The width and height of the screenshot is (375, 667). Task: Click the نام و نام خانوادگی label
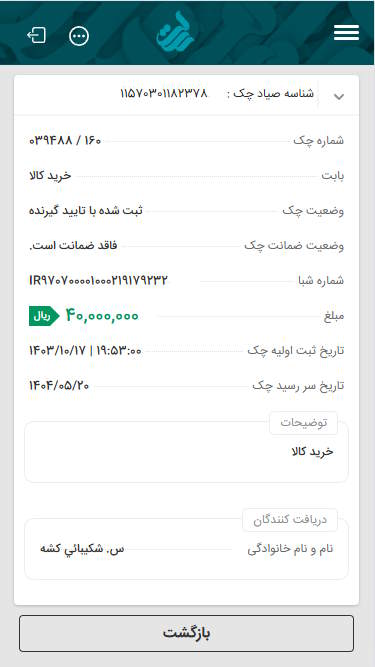click(x=290, y=549)
